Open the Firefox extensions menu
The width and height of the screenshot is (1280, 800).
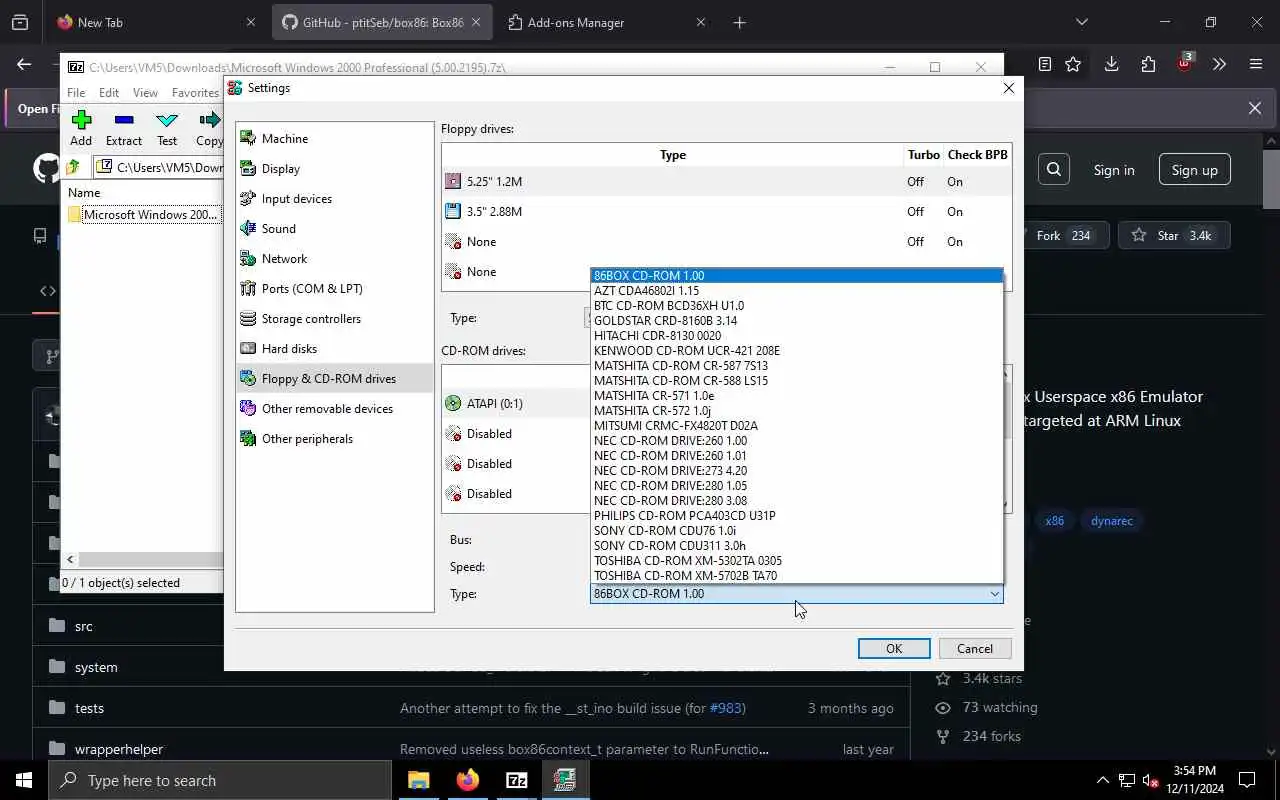coord(1148,64)
